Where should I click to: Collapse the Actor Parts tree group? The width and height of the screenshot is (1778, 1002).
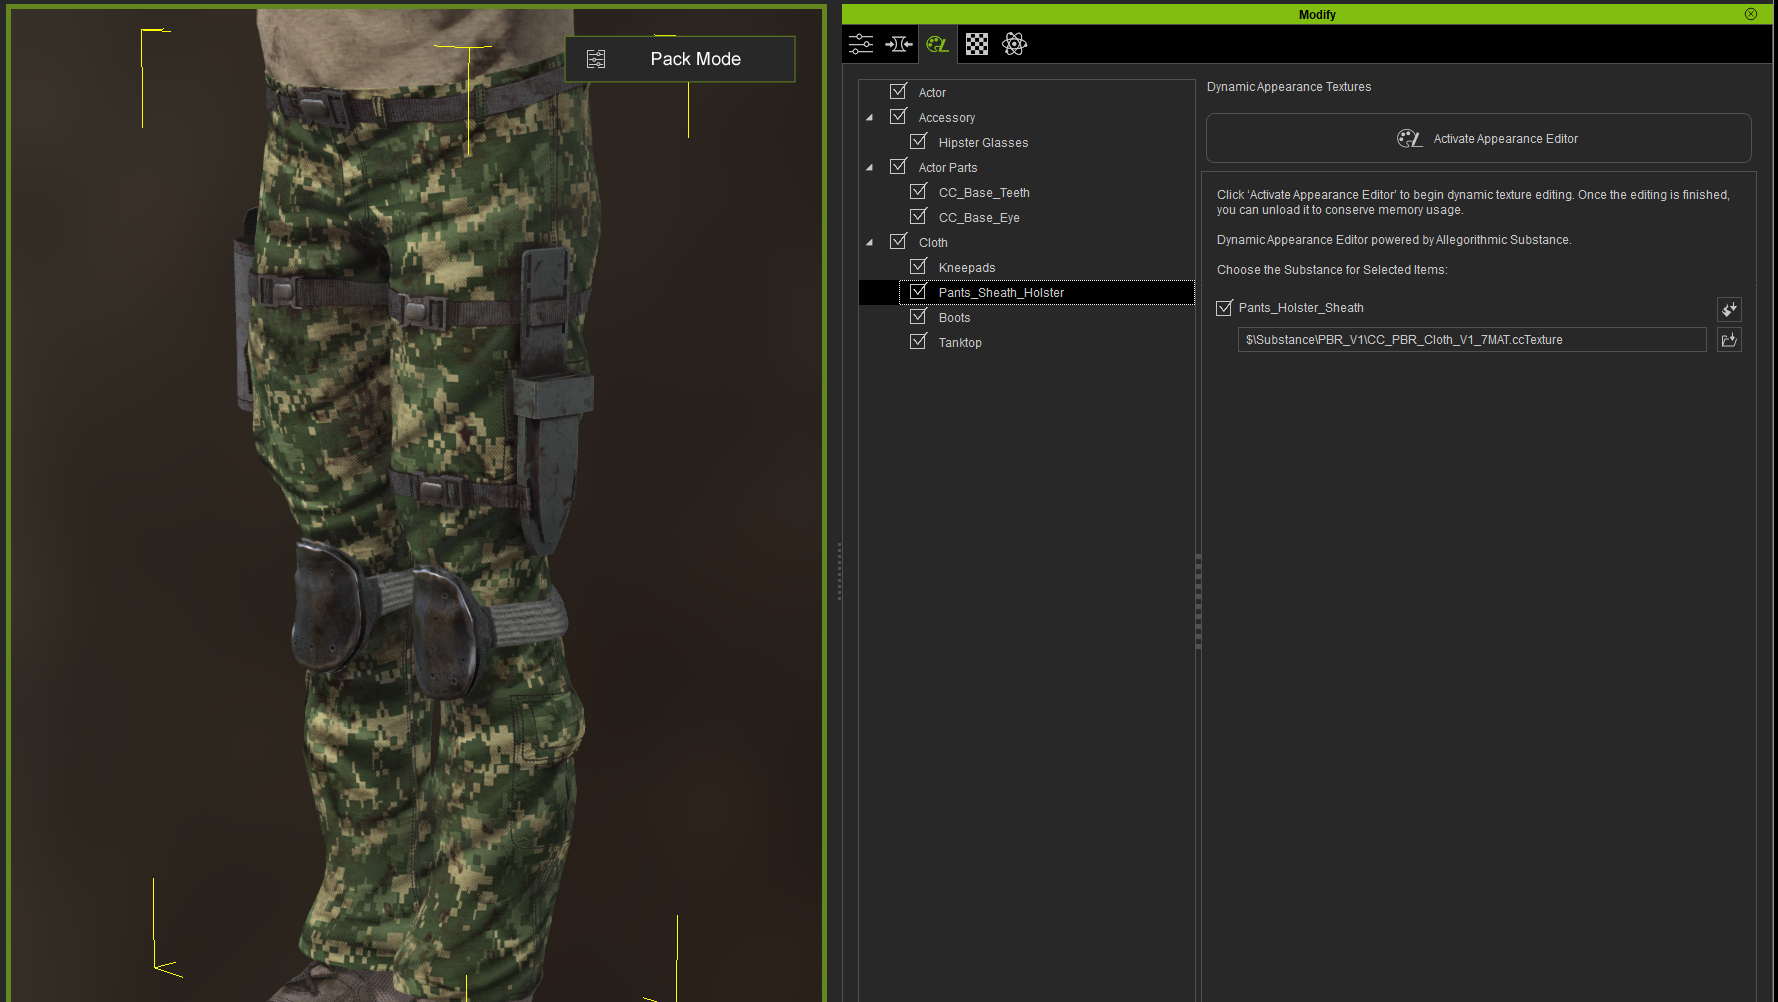[869, 168]
